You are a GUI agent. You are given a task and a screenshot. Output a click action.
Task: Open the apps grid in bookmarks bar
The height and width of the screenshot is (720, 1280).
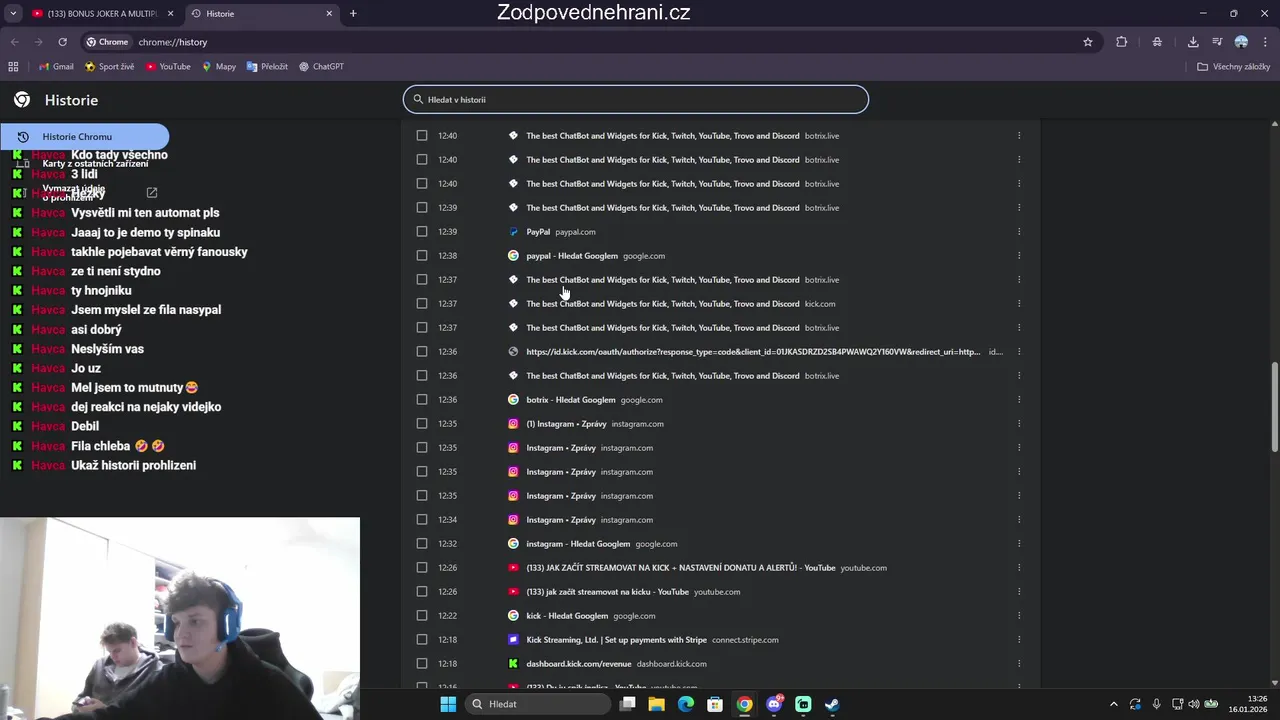pos(13,67)
